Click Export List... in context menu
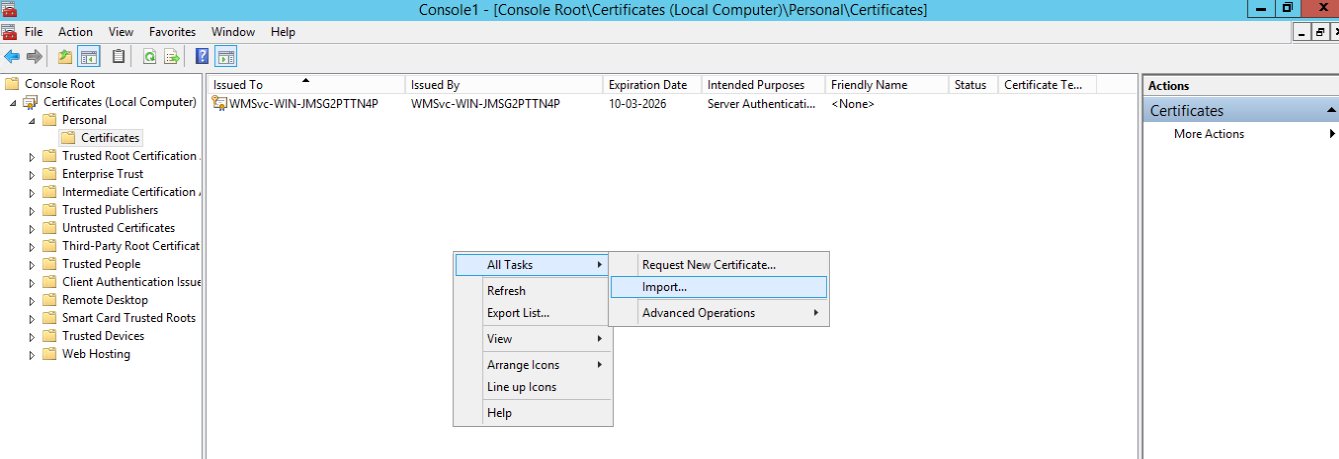This screenshot has width=1339, height=459. pos(517,313)
